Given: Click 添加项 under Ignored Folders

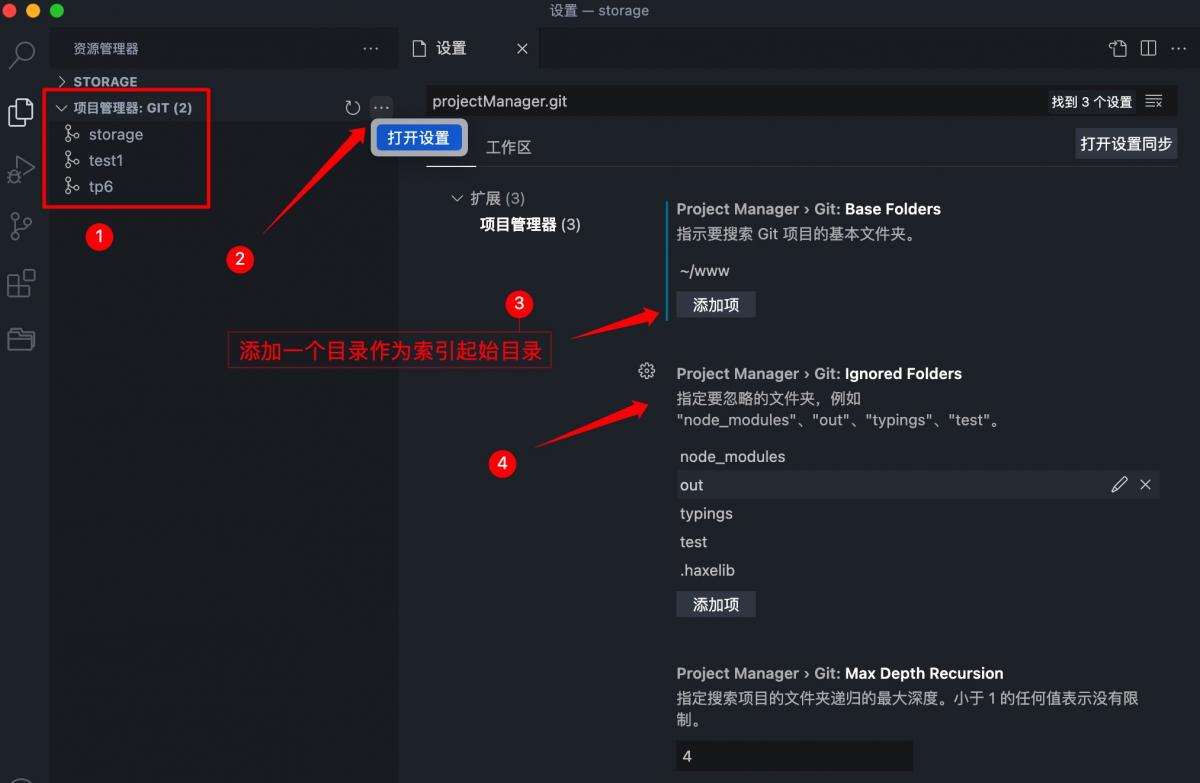Looking at the screenshot, I should coord(716,604).
